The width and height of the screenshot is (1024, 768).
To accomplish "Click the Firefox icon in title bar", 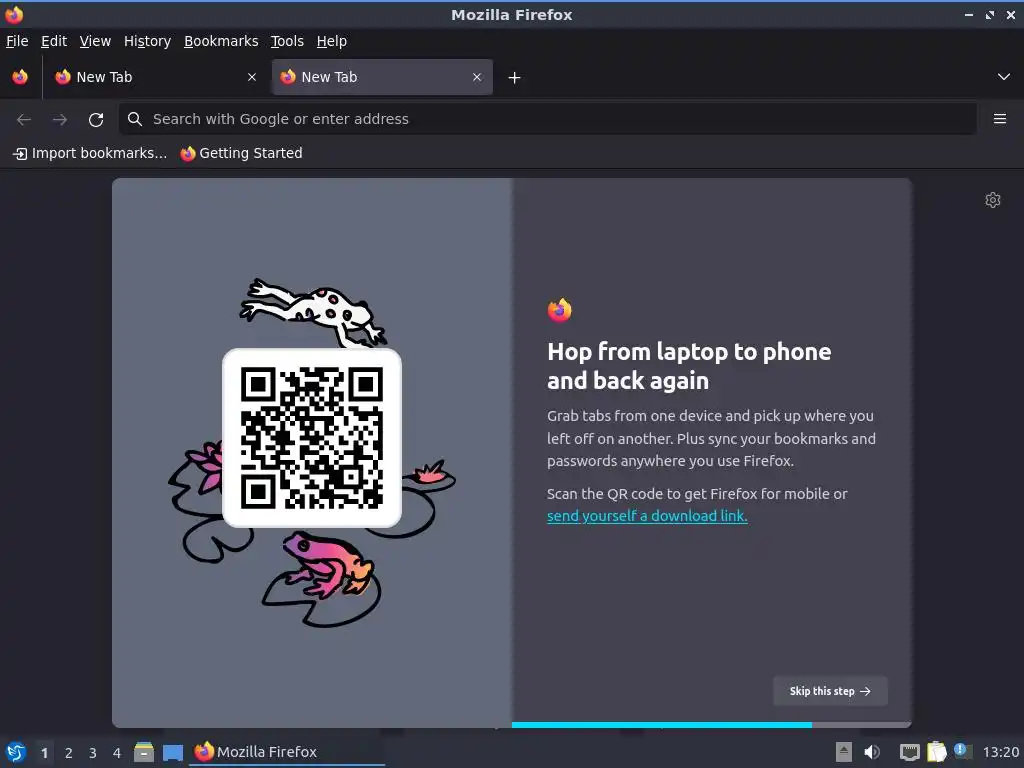I will coord(14,14).
